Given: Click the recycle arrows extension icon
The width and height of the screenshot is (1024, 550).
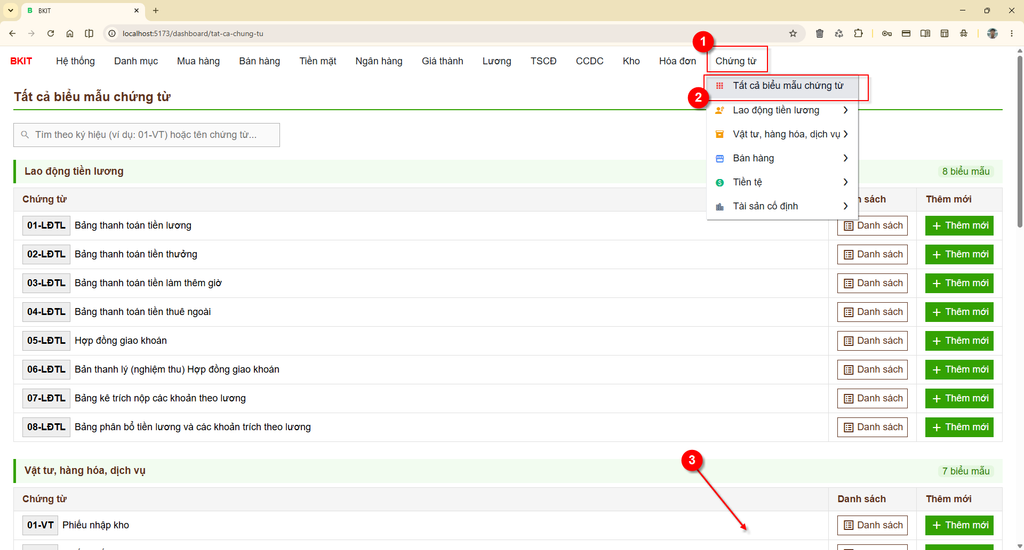Looking at the screenshot, I should [839, 33].
